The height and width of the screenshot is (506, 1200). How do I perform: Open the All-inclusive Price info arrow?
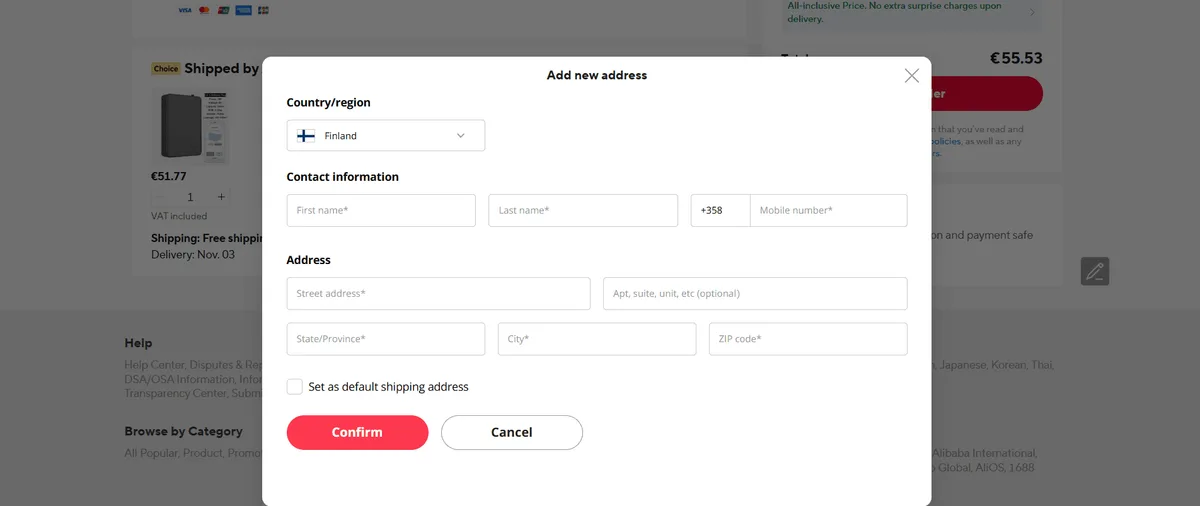(x=1032, y=13)
